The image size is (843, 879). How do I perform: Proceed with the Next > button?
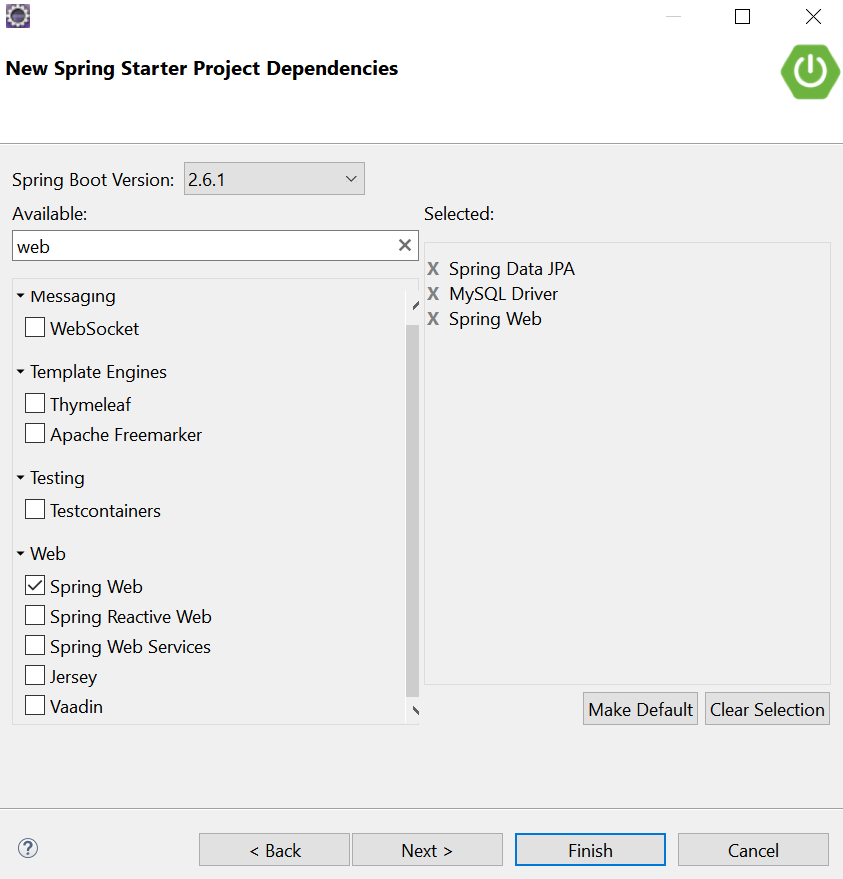(427, 850)
